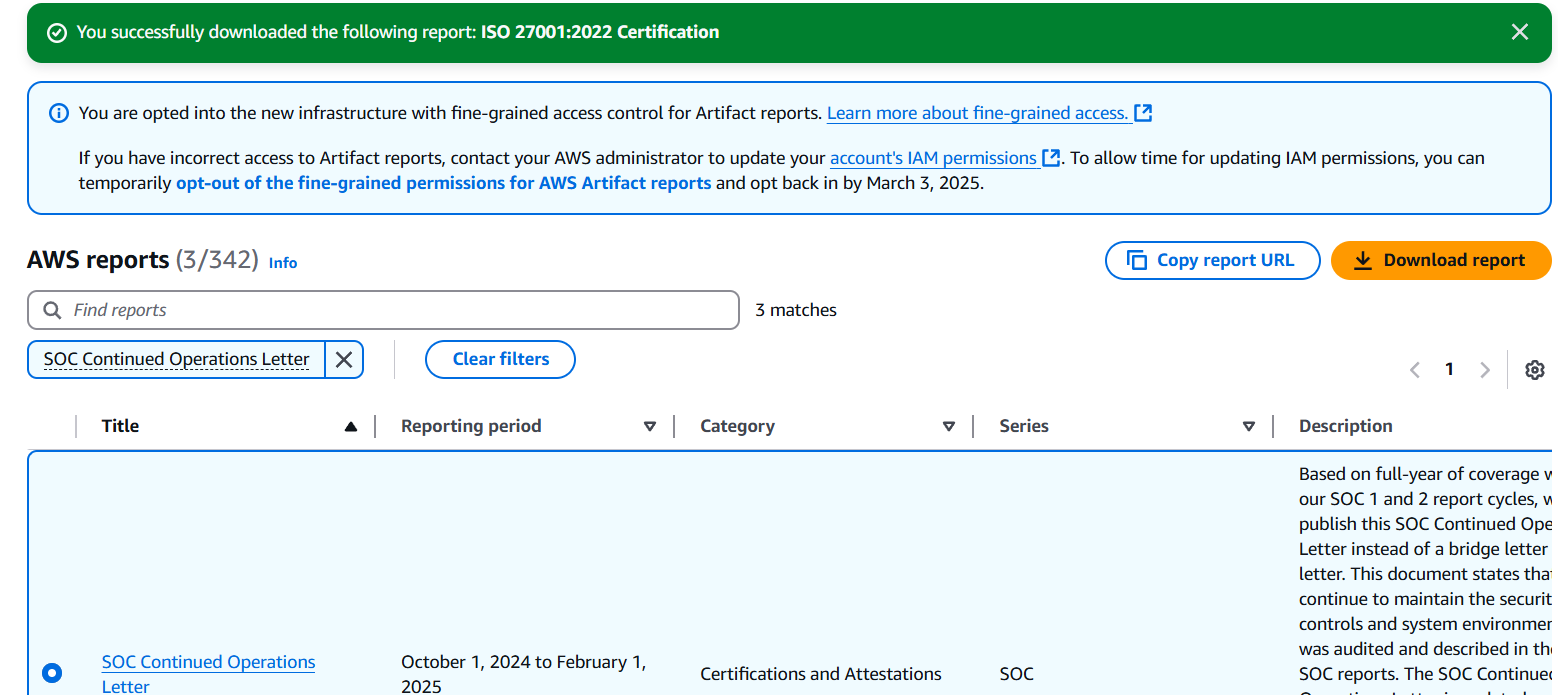The width and height of the screenshot is (1558, 695).
Task: Click Copy report URL button
Action: click(1212, 260)
